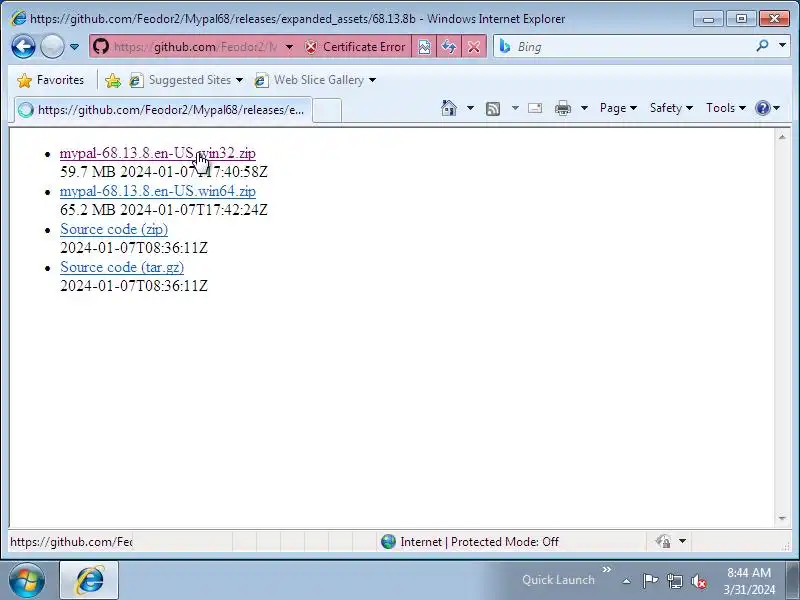Image resolution: width=800 pixels, height=600 pixels.
Task: Expand Print options dropdown arrow
Action: pyautogui.click(x=585, y=108)
